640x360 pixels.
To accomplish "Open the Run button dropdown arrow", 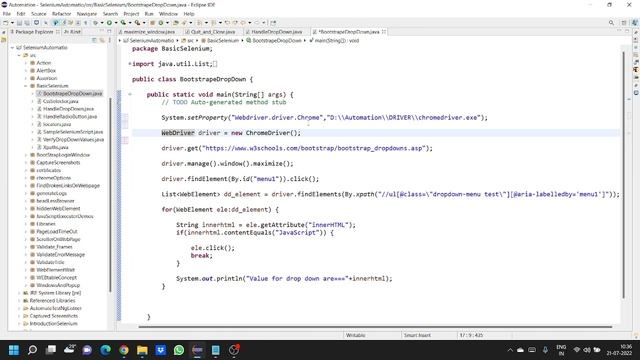I will pos(116,23).
